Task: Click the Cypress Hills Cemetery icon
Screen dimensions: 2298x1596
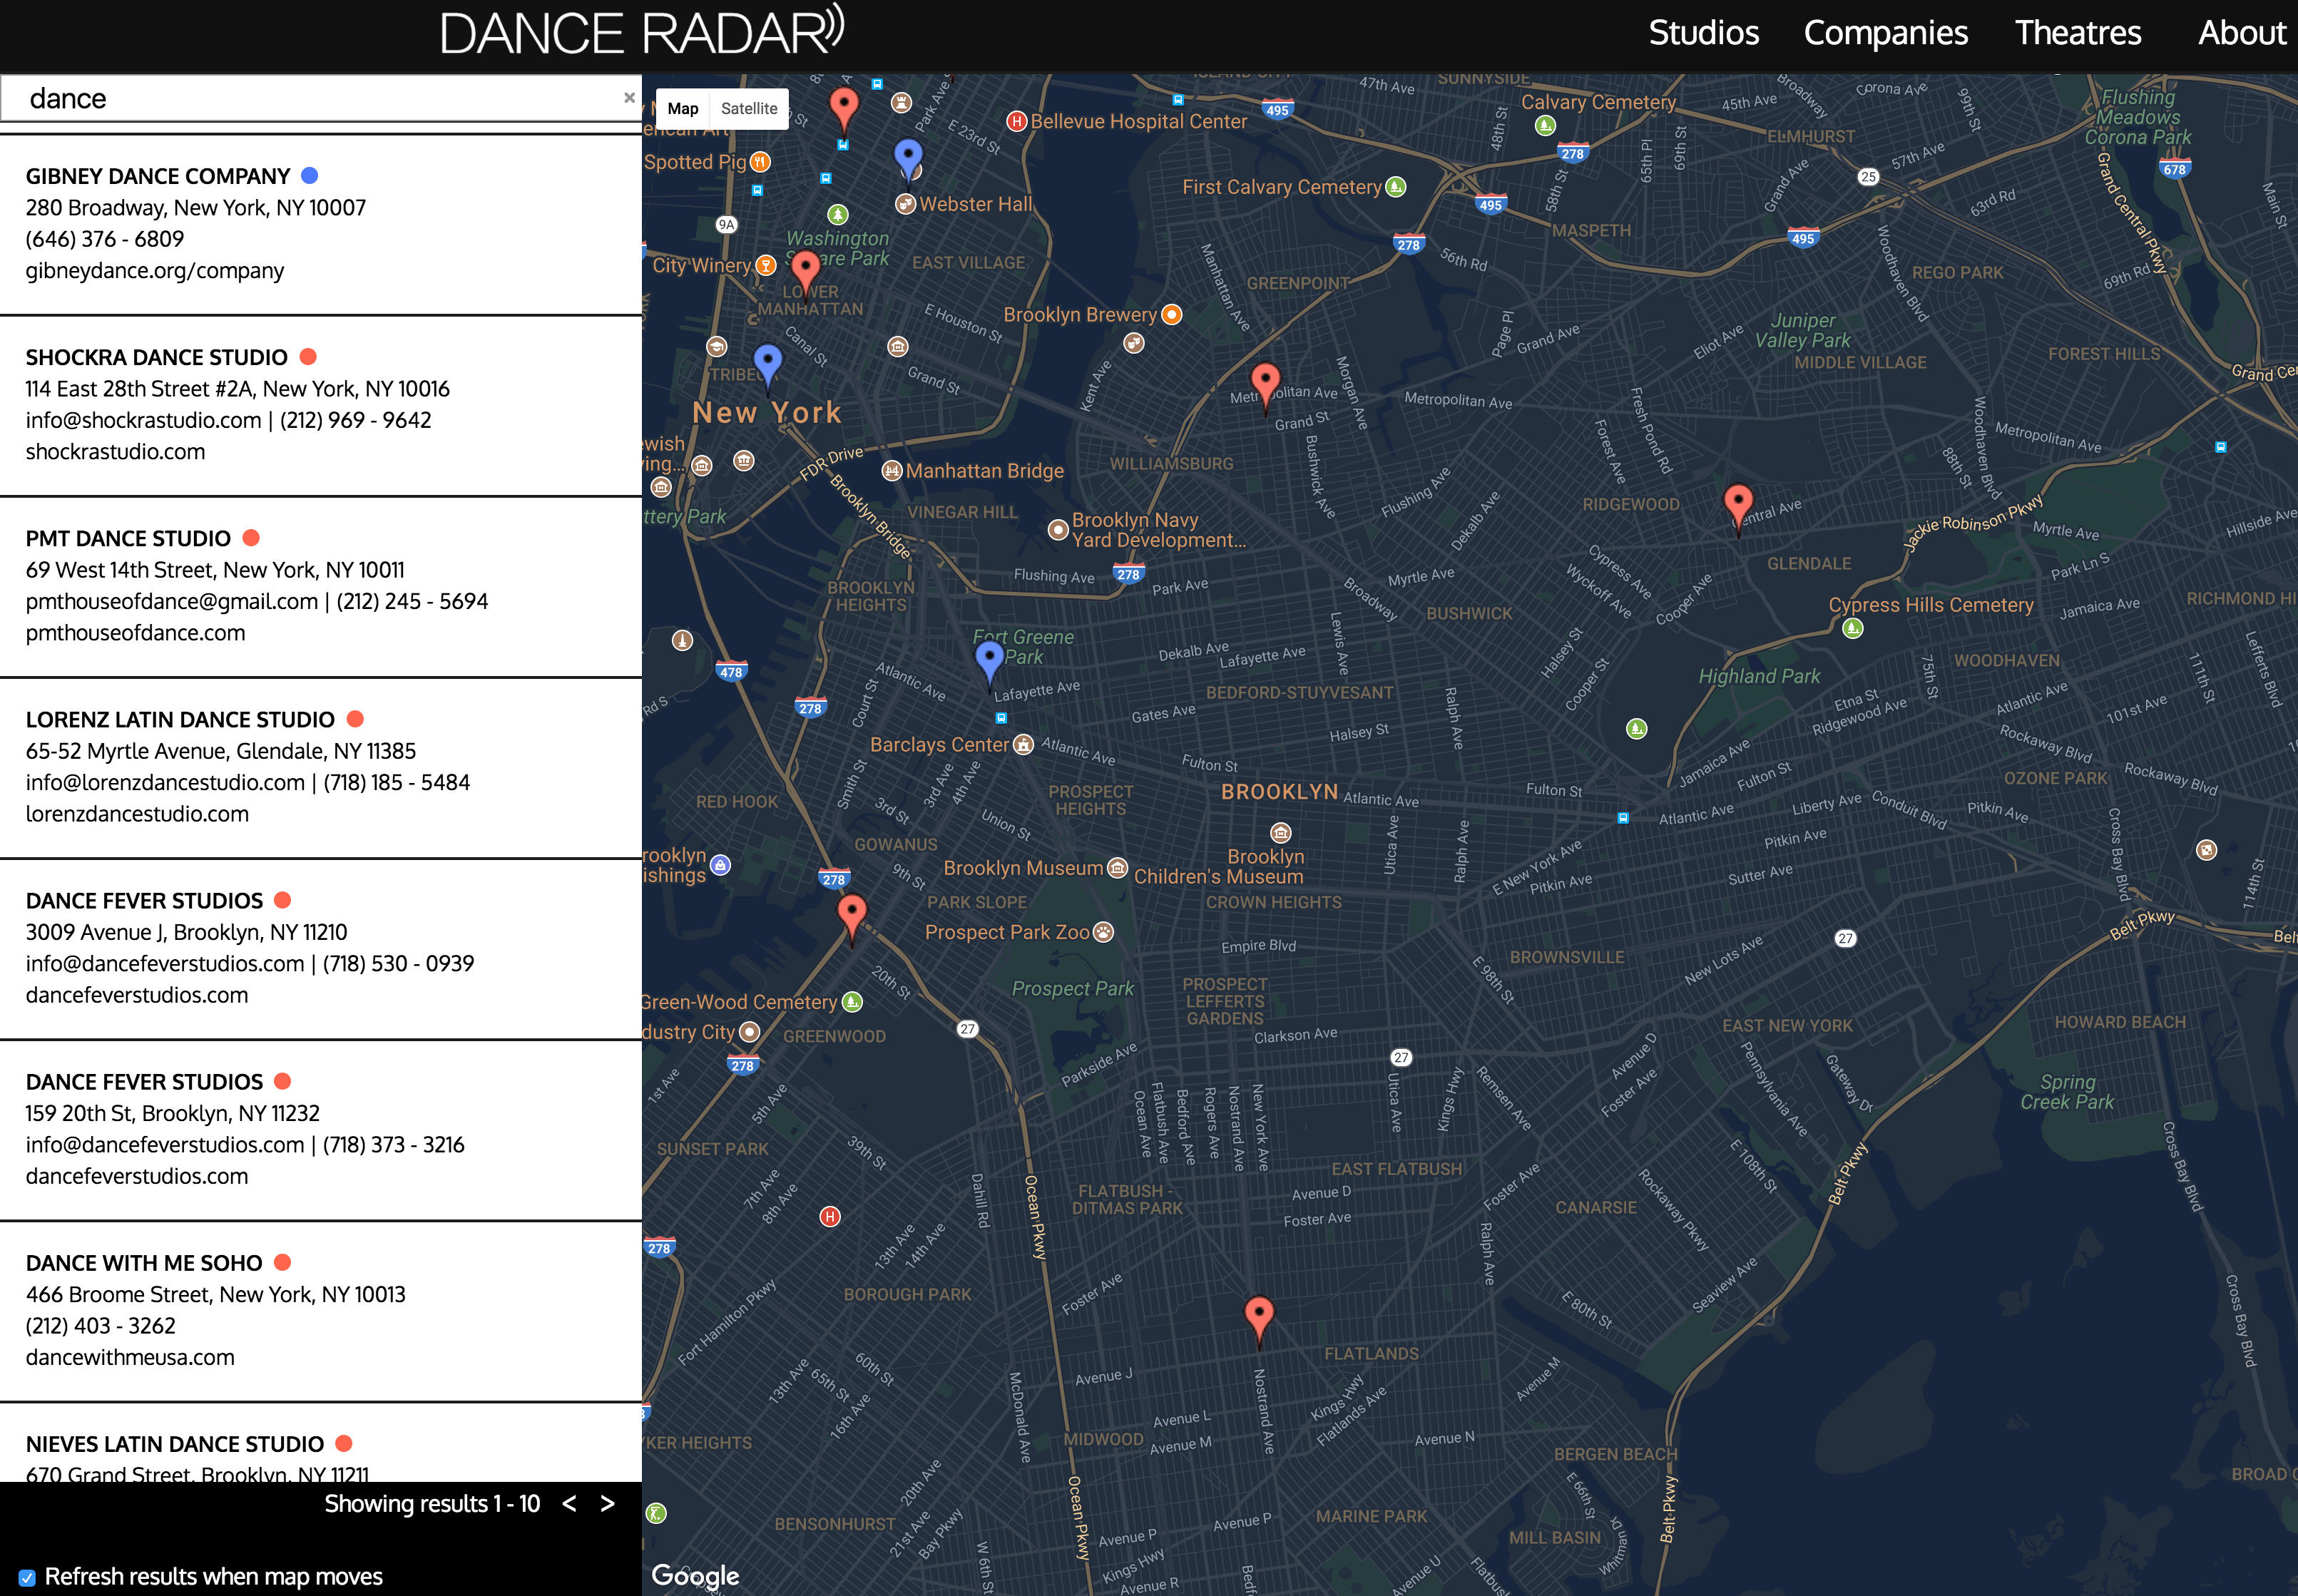Action: pos(1853,629)
